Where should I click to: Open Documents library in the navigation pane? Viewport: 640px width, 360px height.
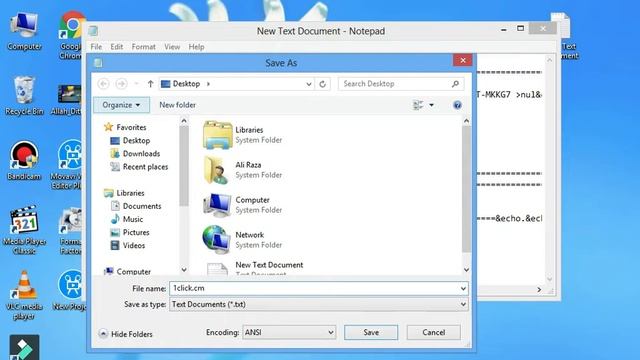136,206
